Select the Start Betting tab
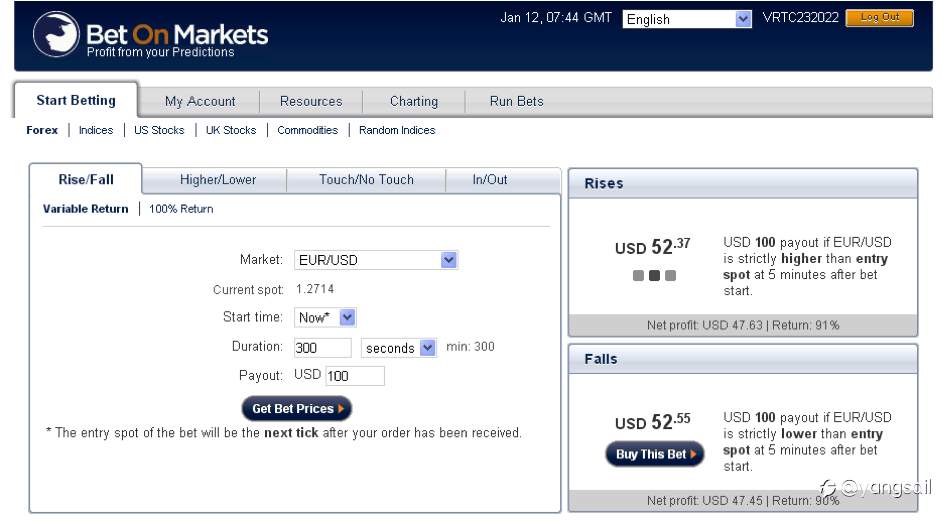942x522 pixels. click(76, 100)
